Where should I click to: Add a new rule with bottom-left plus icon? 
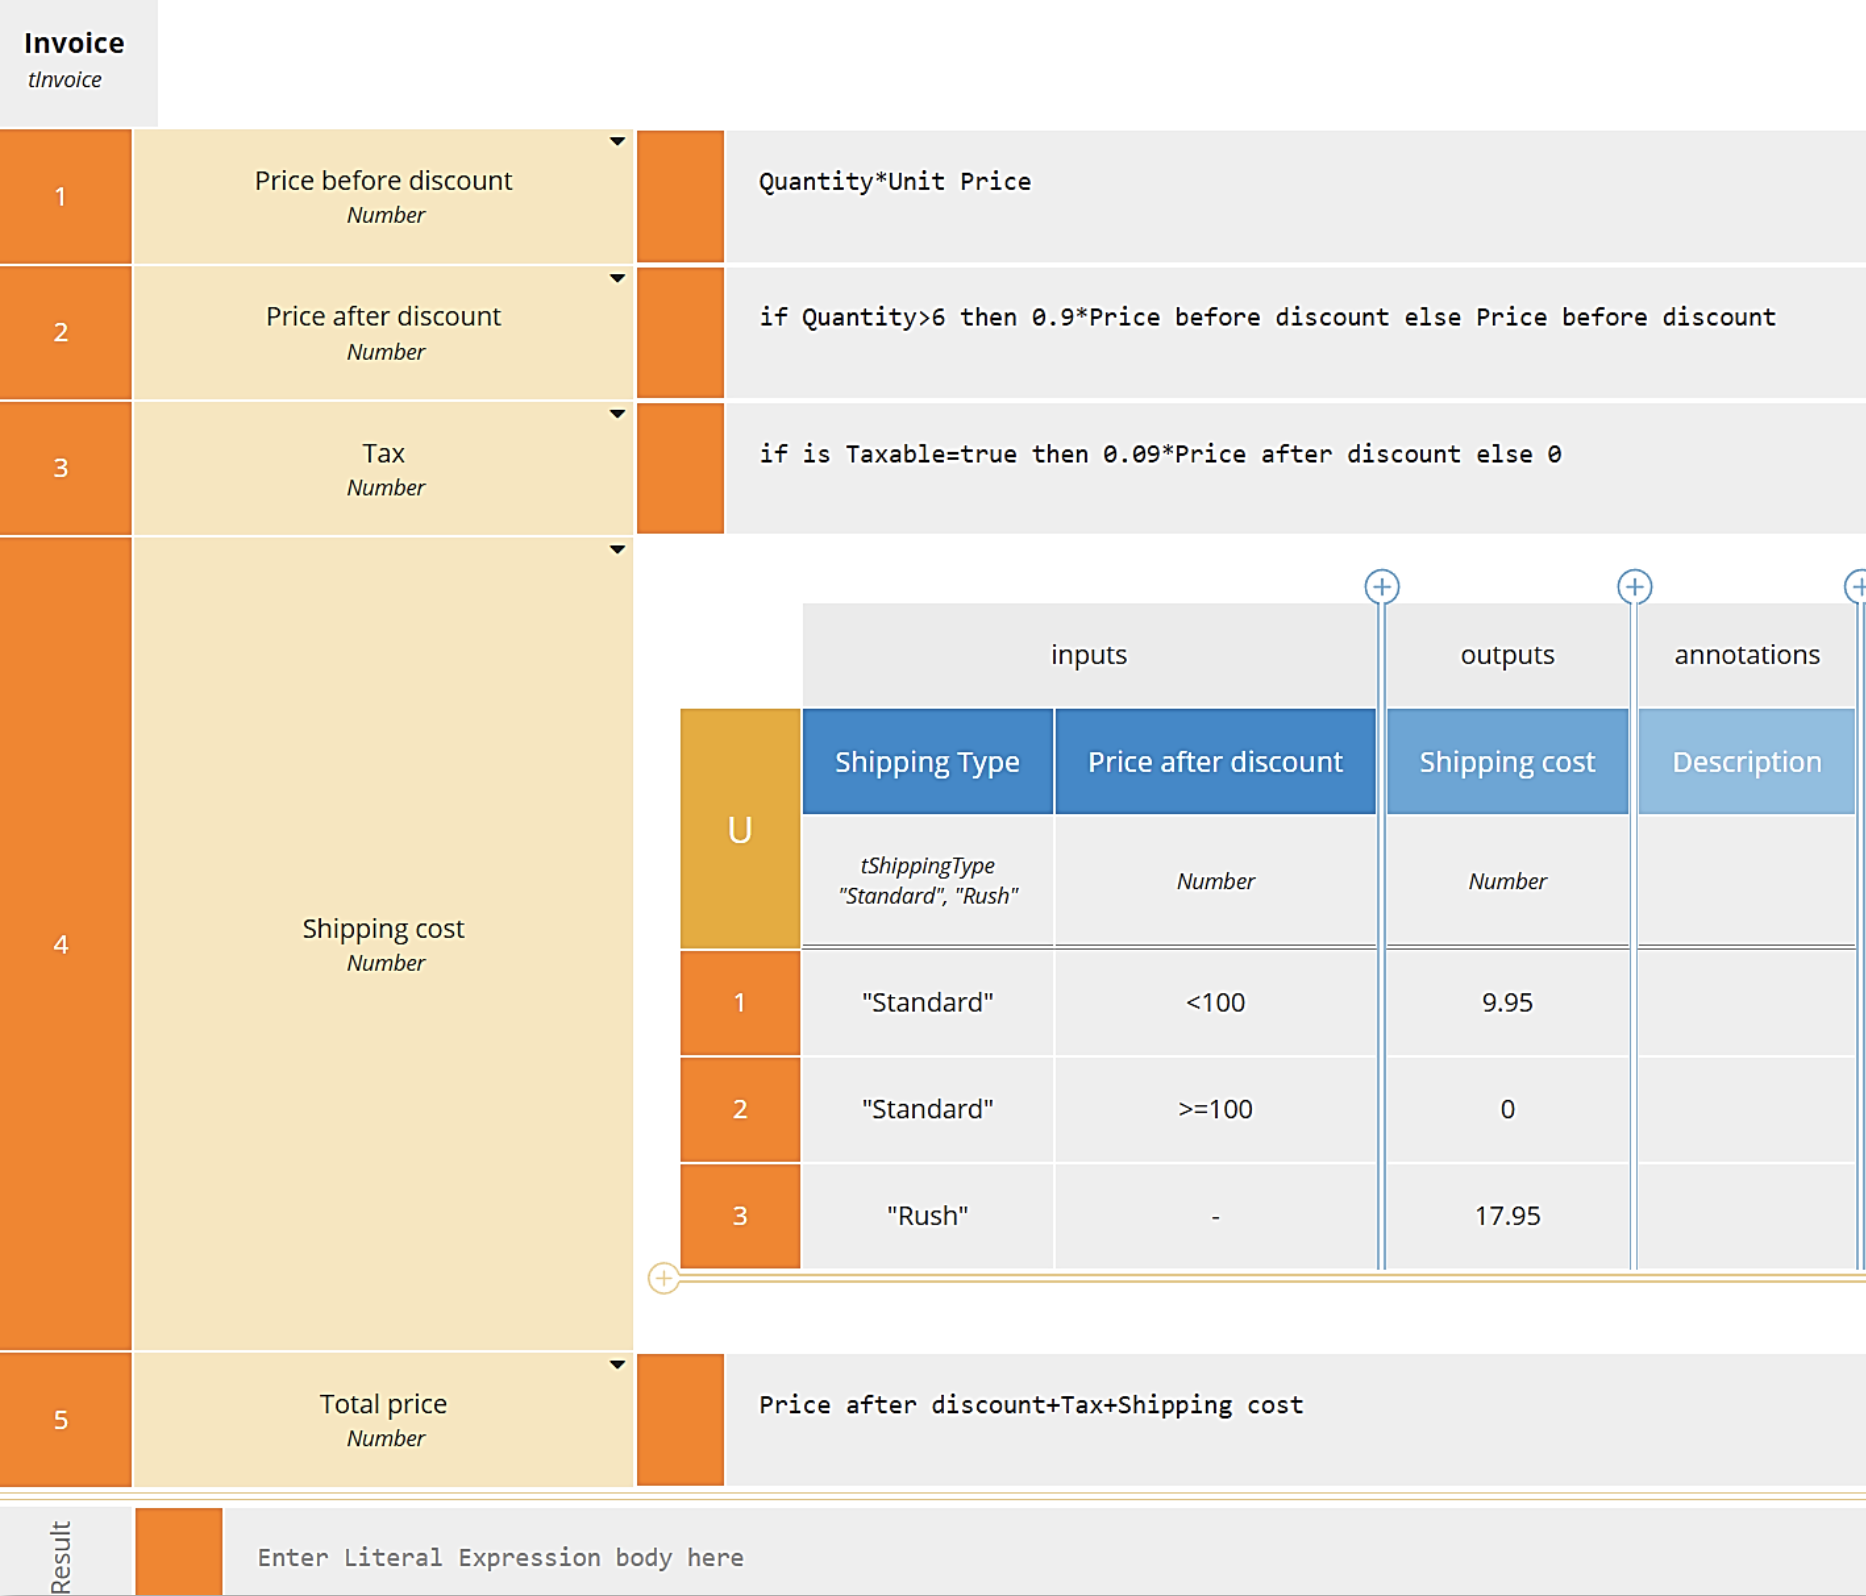pos(663,1277)
